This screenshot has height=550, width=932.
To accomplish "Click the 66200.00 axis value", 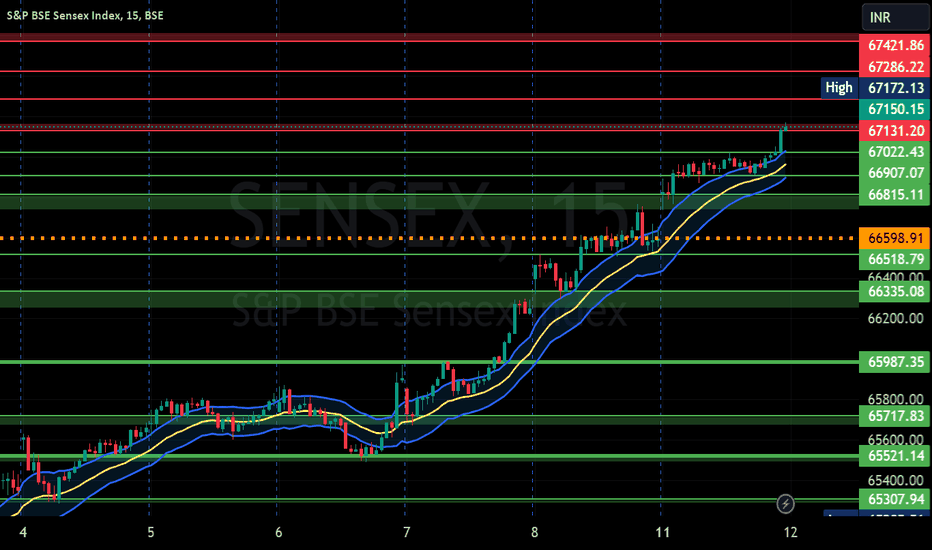I will 895,319.
